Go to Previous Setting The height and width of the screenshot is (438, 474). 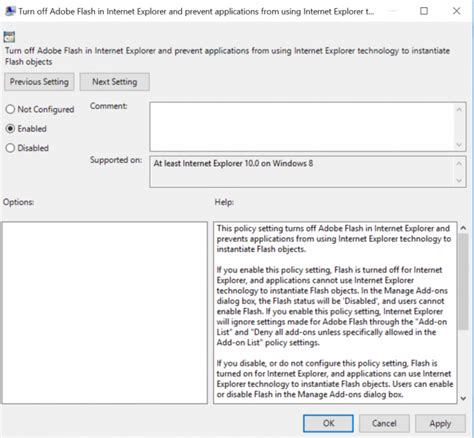[x=39, y=82]
